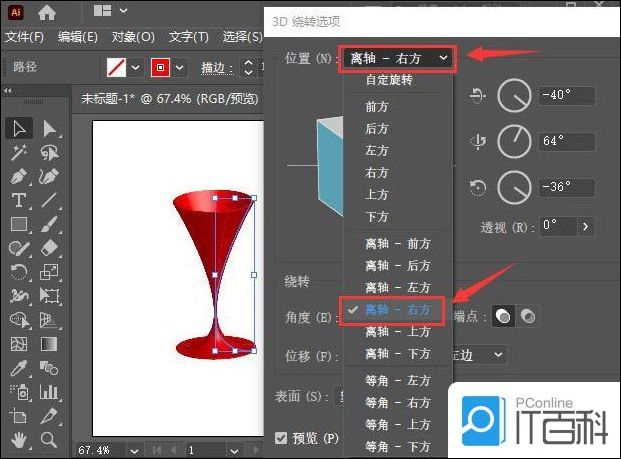Select the Pen tool
This screenshot has height=459, width=621.
[19, 177]
